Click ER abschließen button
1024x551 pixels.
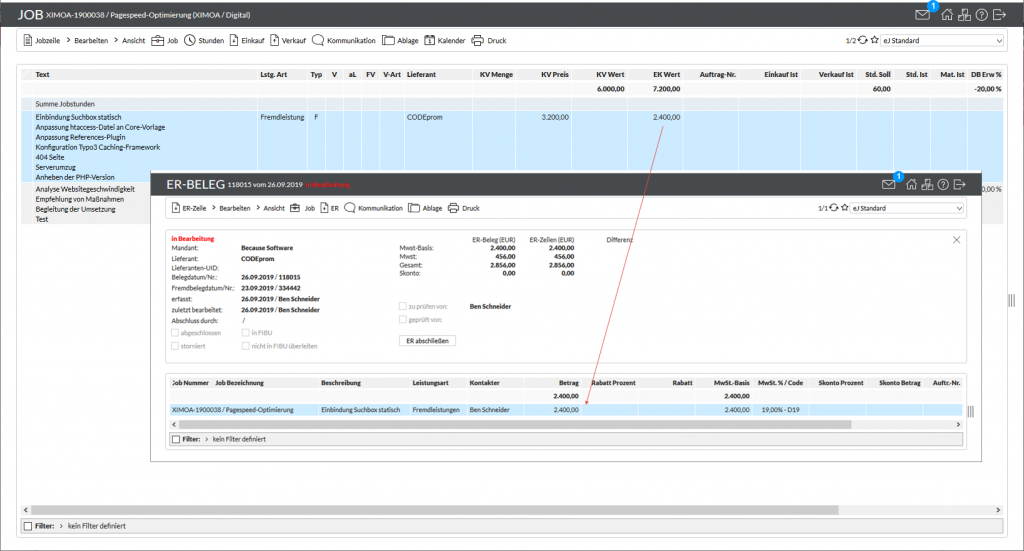pos(427,341)
